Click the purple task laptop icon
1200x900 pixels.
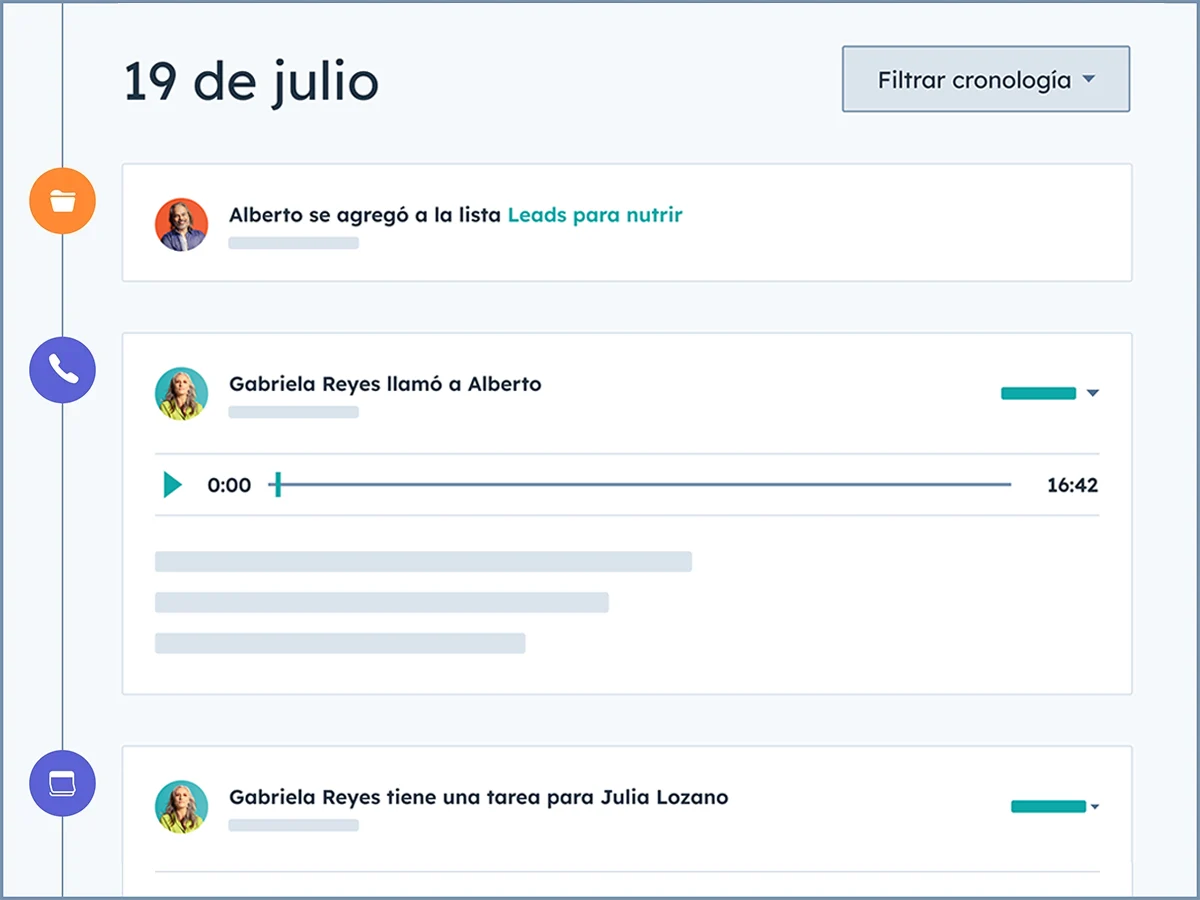[62, 784]
